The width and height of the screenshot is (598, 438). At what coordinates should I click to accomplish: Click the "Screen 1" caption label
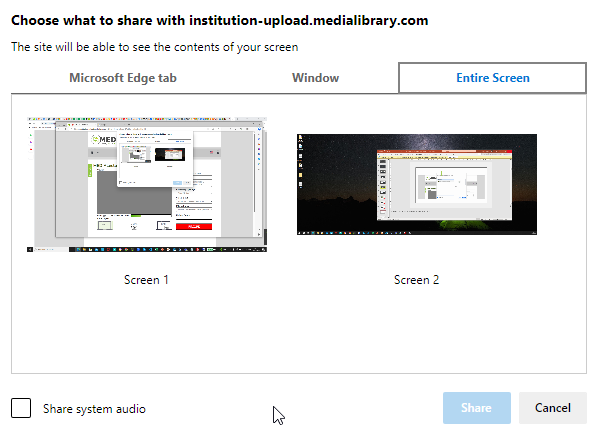tap(146, 280)
